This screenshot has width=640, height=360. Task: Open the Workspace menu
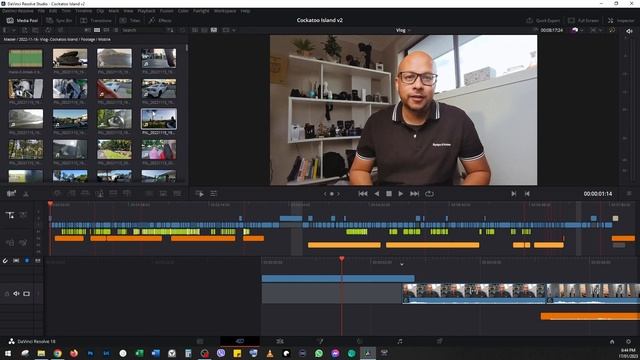tap(226, 11)
